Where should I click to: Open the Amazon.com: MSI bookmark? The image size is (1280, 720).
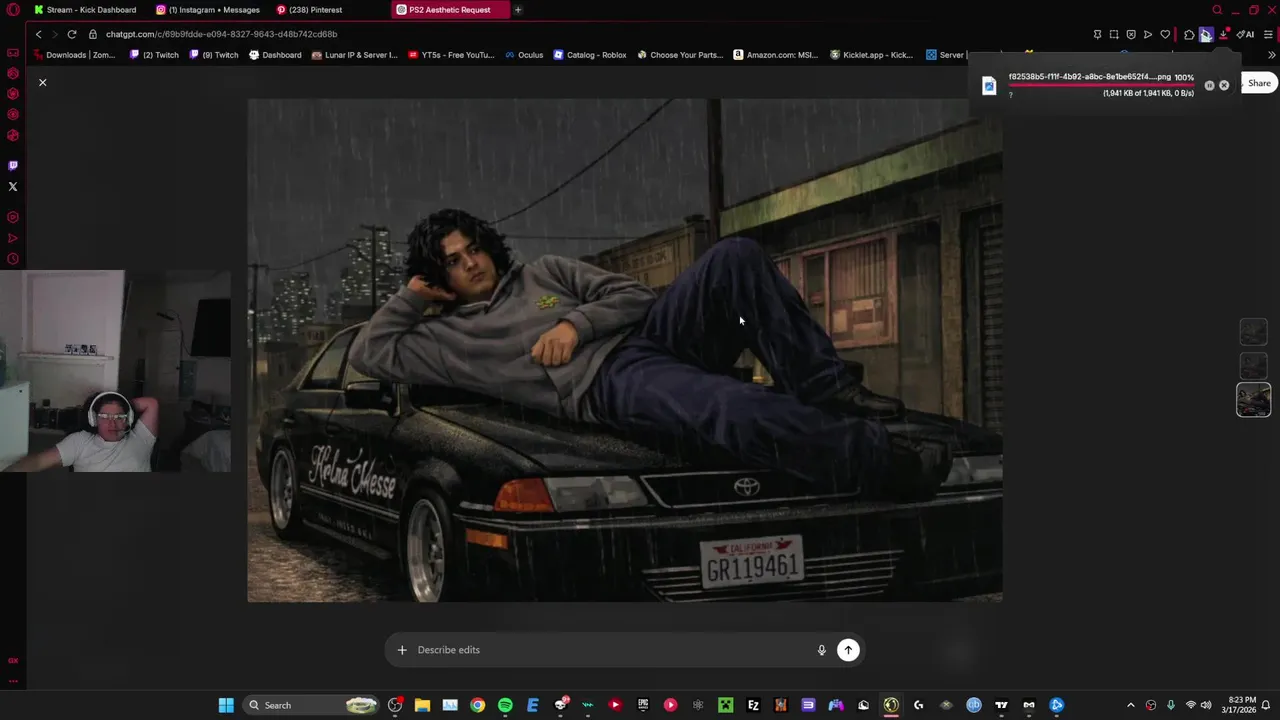[x=776, y=55]
